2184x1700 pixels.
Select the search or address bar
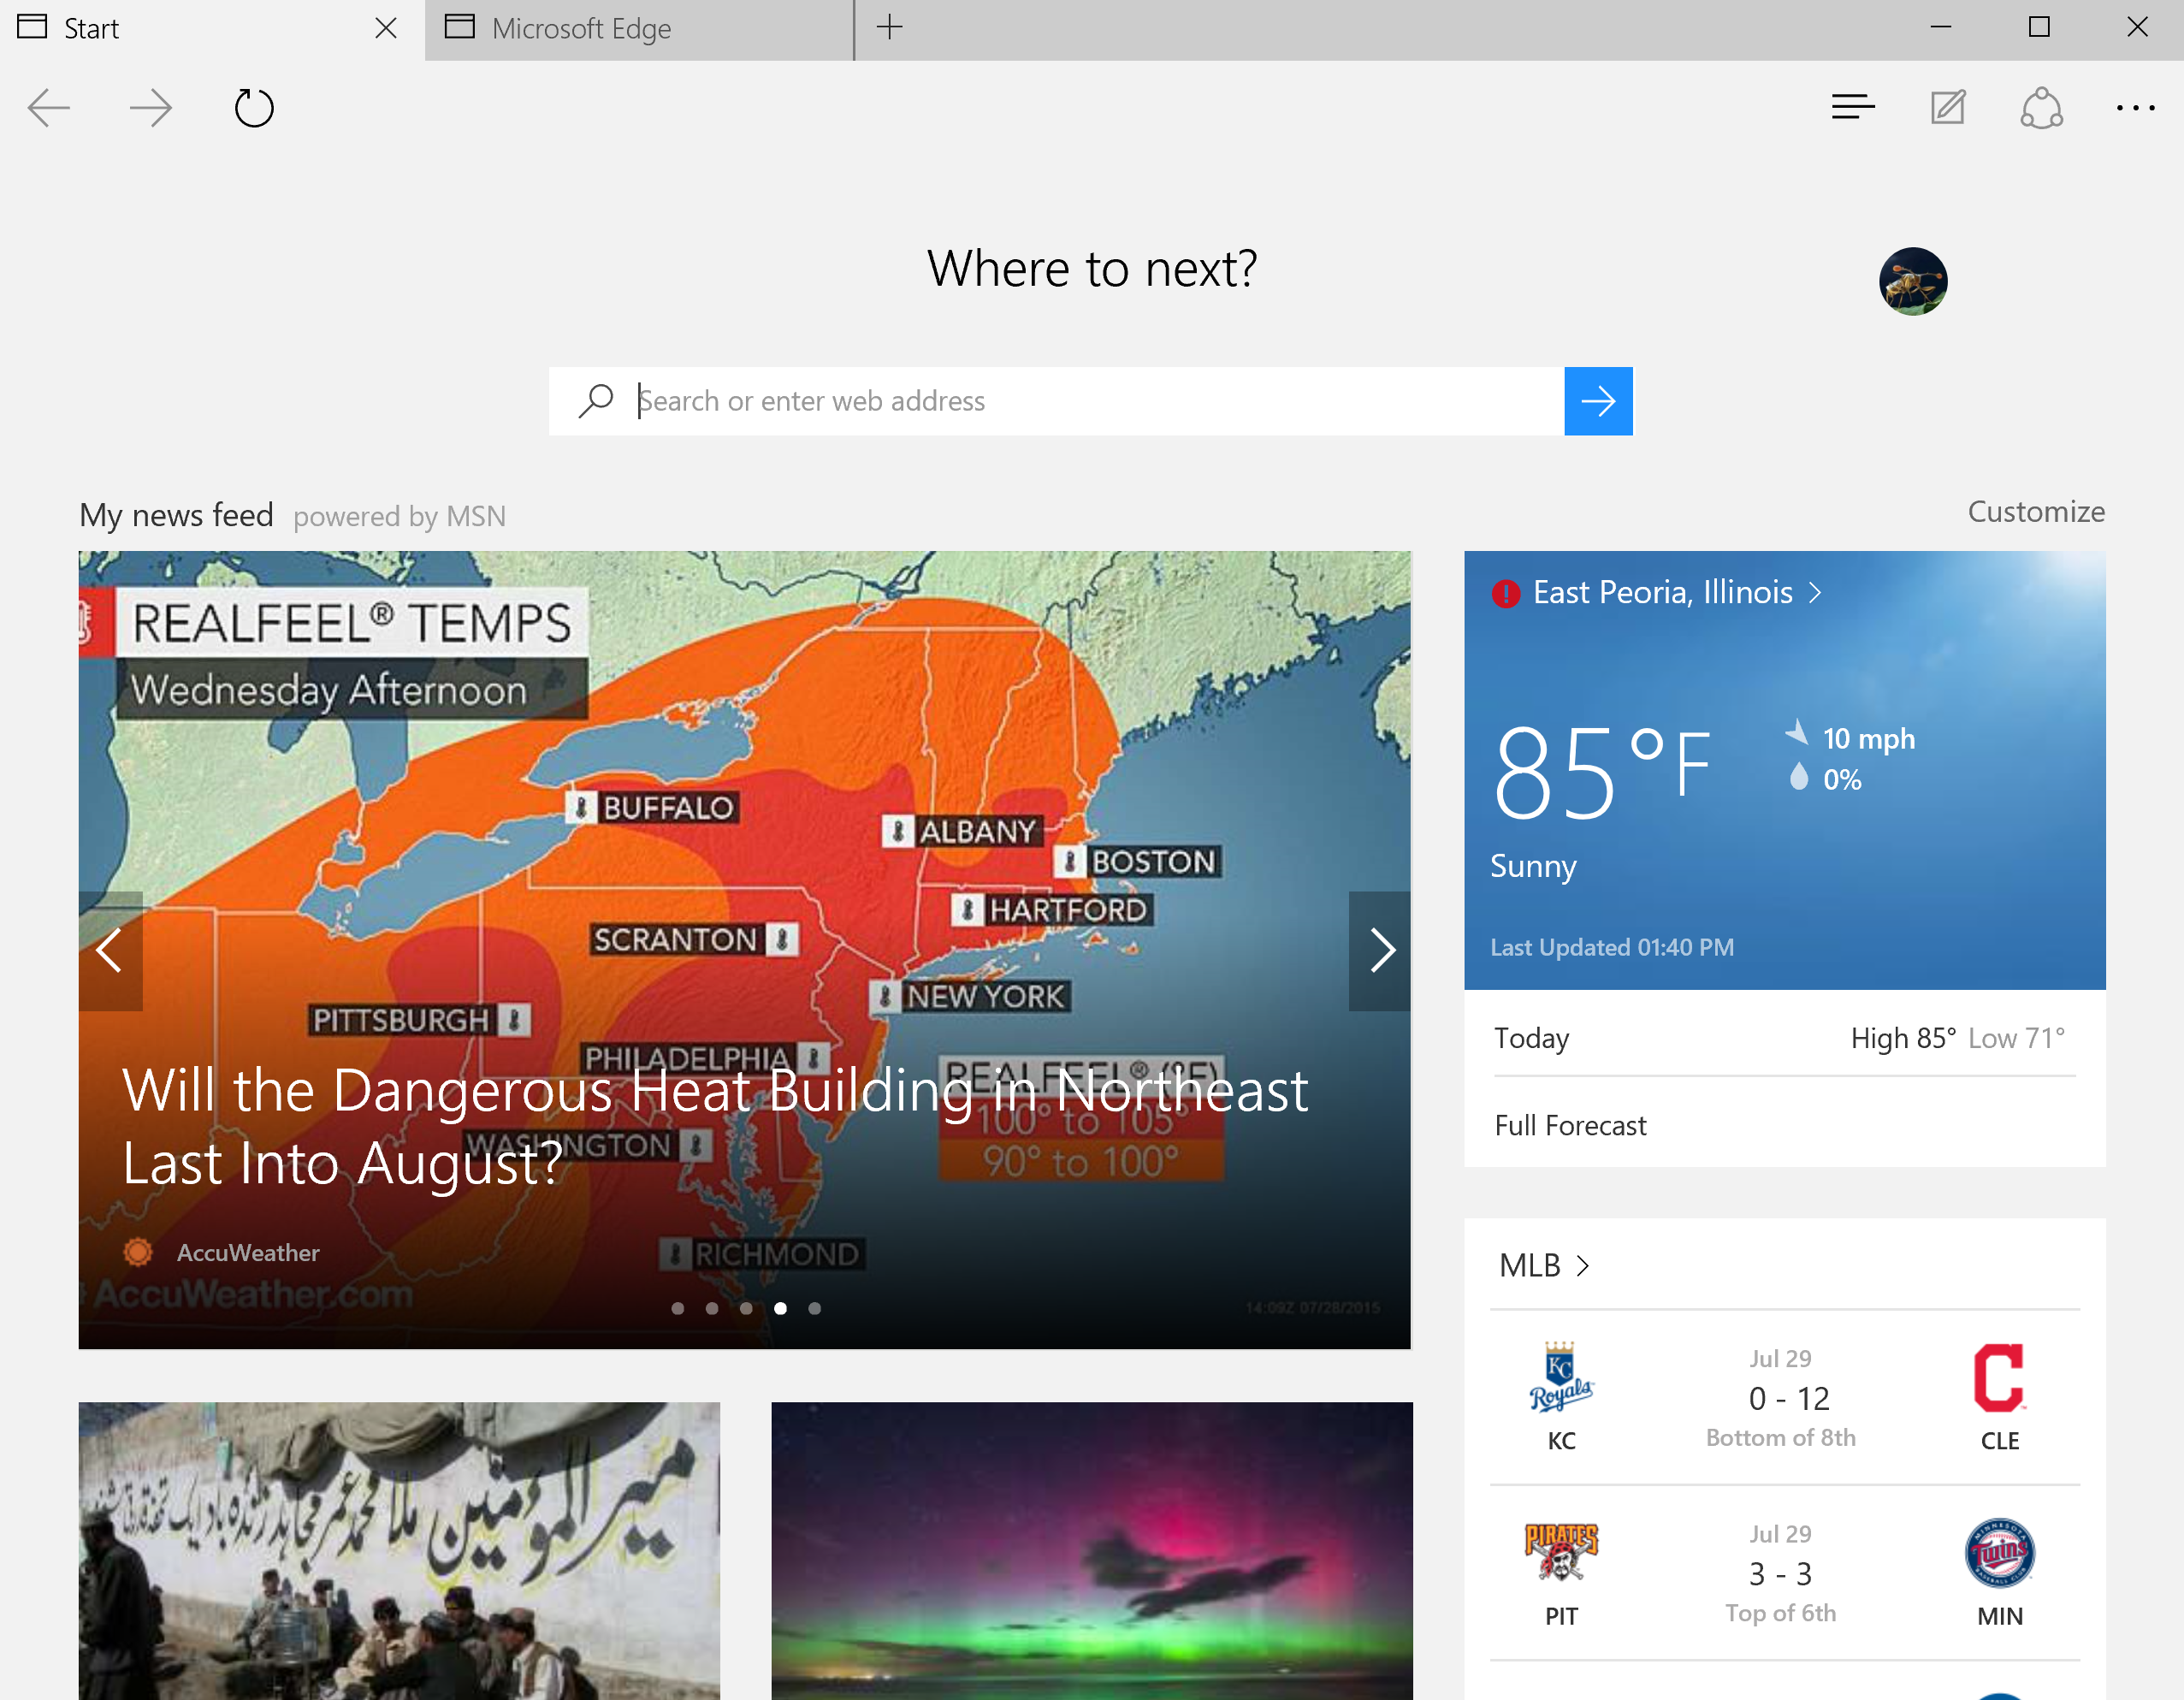[x=1092, y=400]
